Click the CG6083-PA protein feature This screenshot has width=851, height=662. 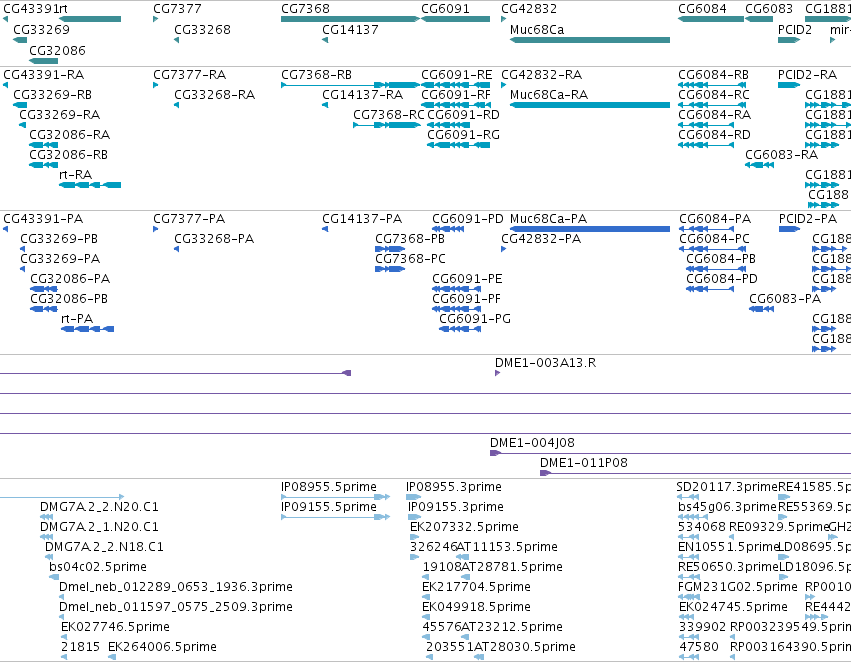coord(761,309)
